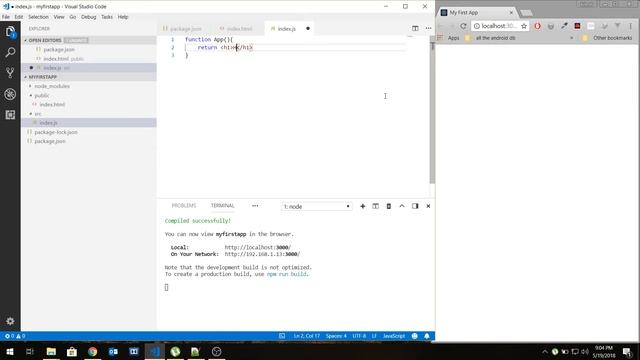
Task: Open Source Control view in activity bar
Action: 10,73
